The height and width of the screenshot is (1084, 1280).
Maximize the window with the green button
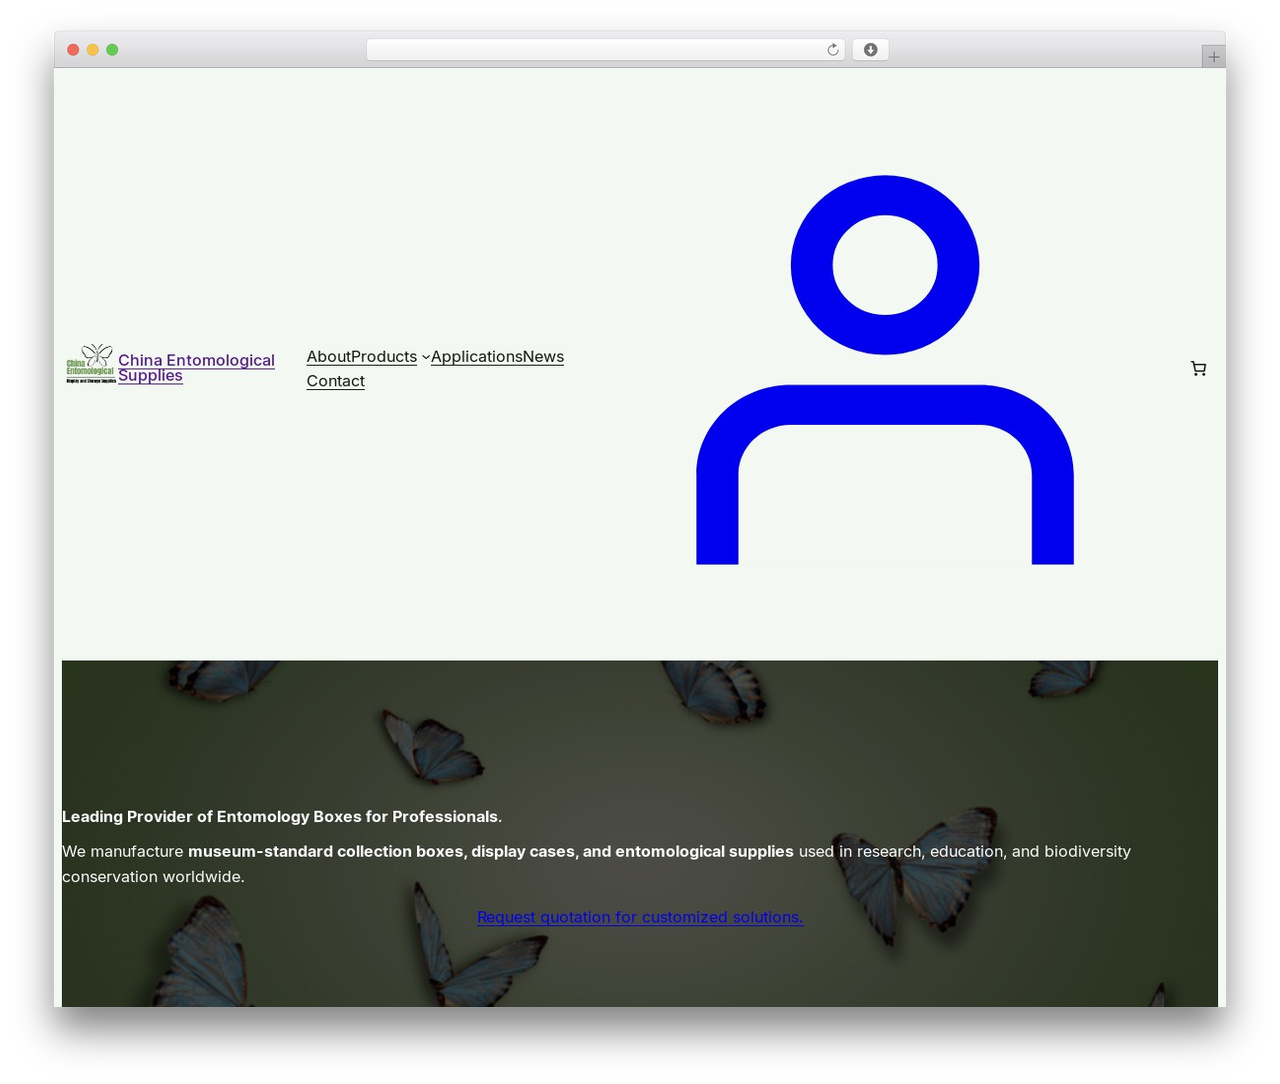click(x=112, y=50)
